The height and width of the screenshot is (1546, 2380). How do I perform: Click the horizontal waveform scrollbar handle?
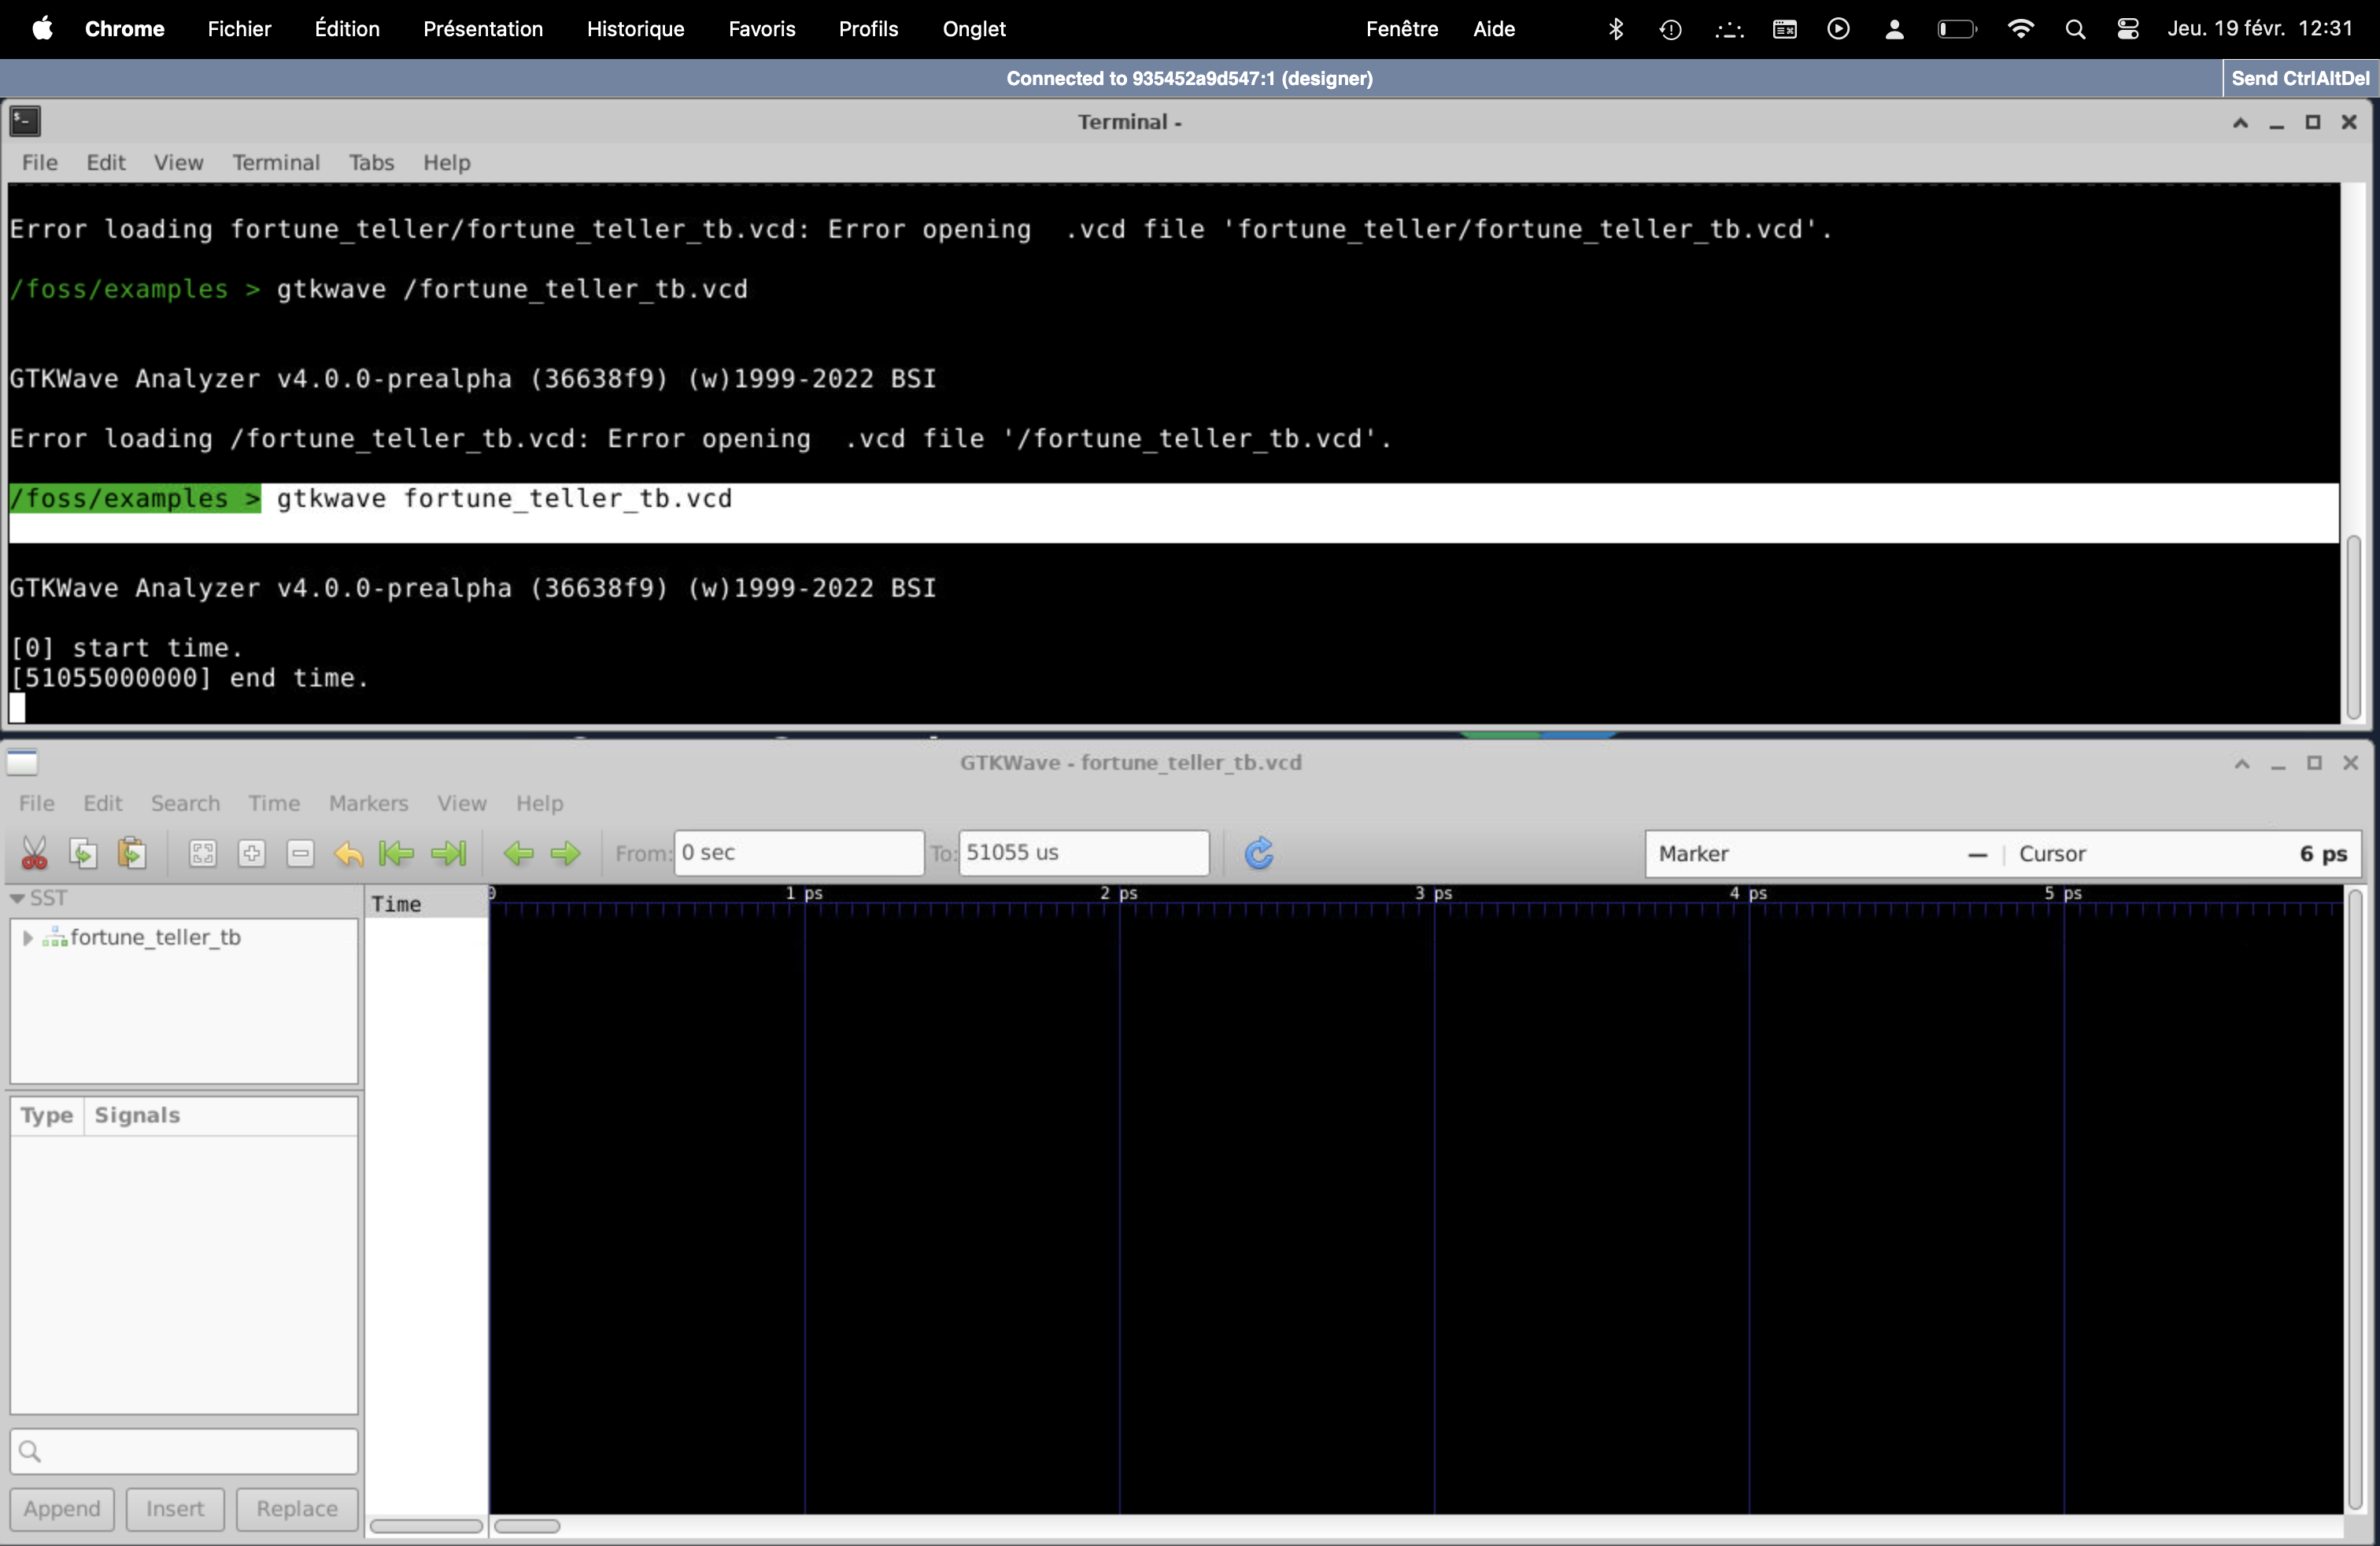click(527, 1526)
